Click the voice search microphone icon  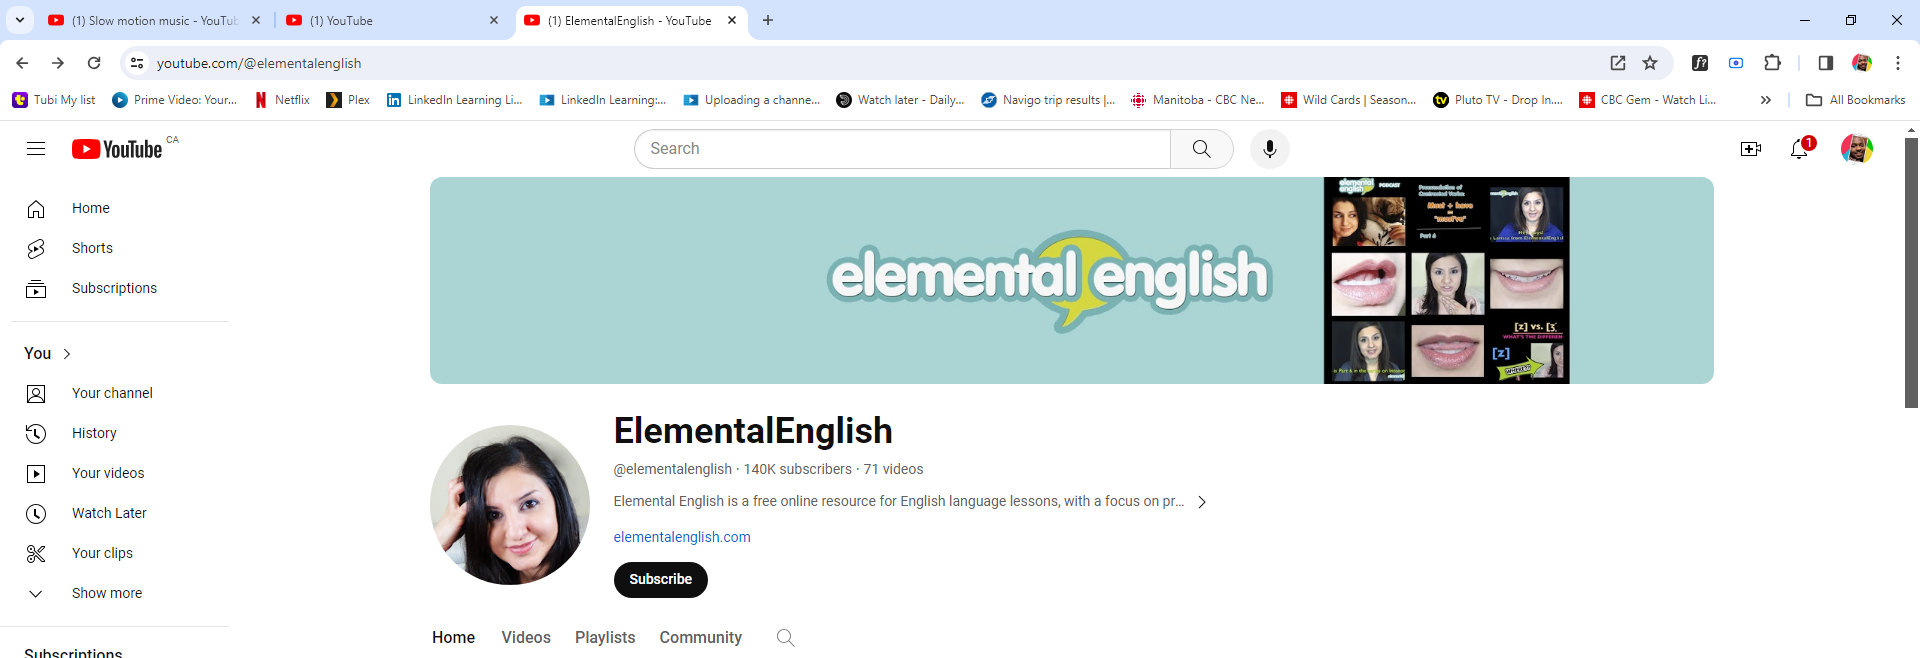point(1269,149)
